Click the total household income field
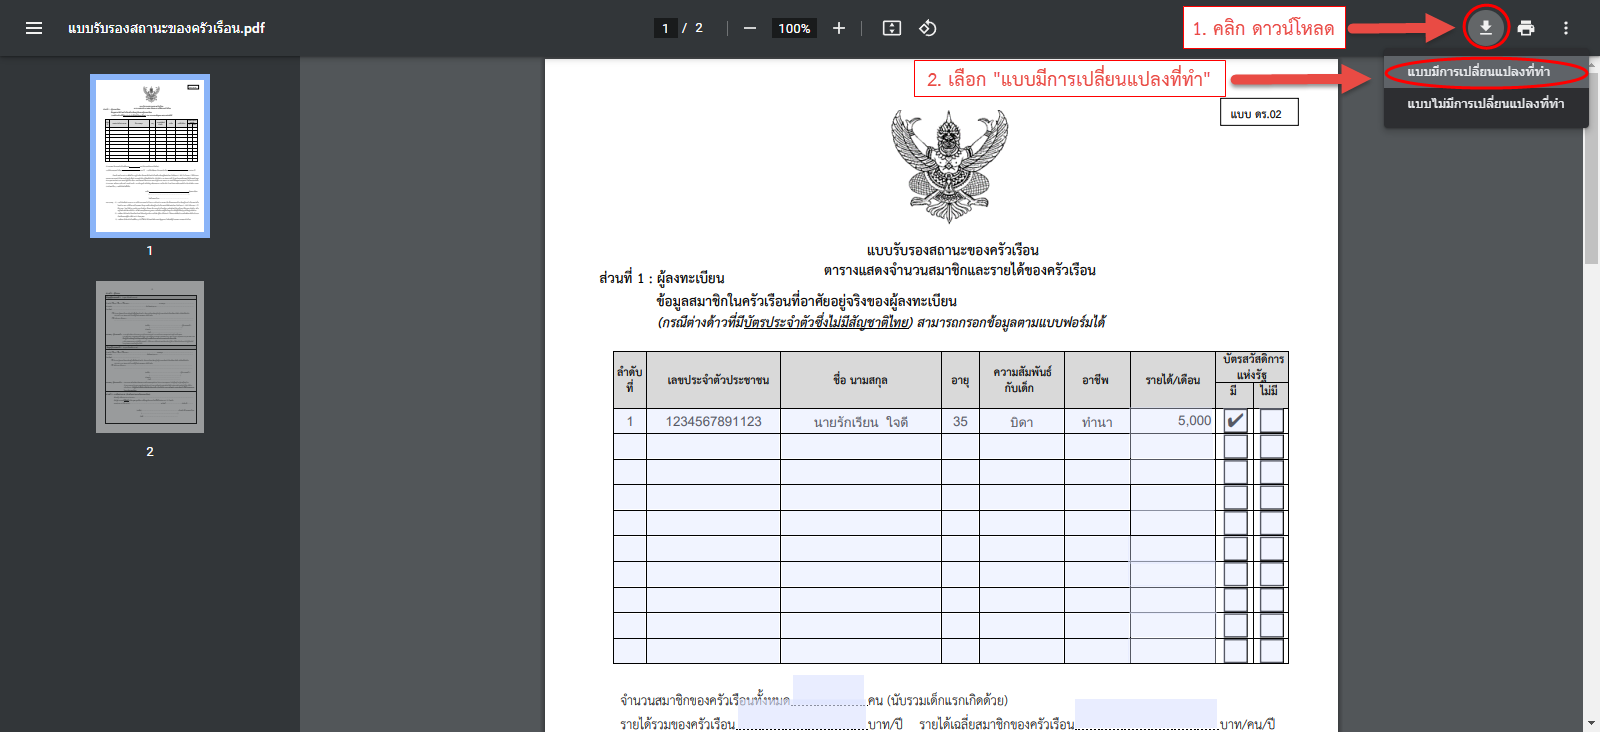The width and height of the screenshot is (1600, 732). coord(801,717)
